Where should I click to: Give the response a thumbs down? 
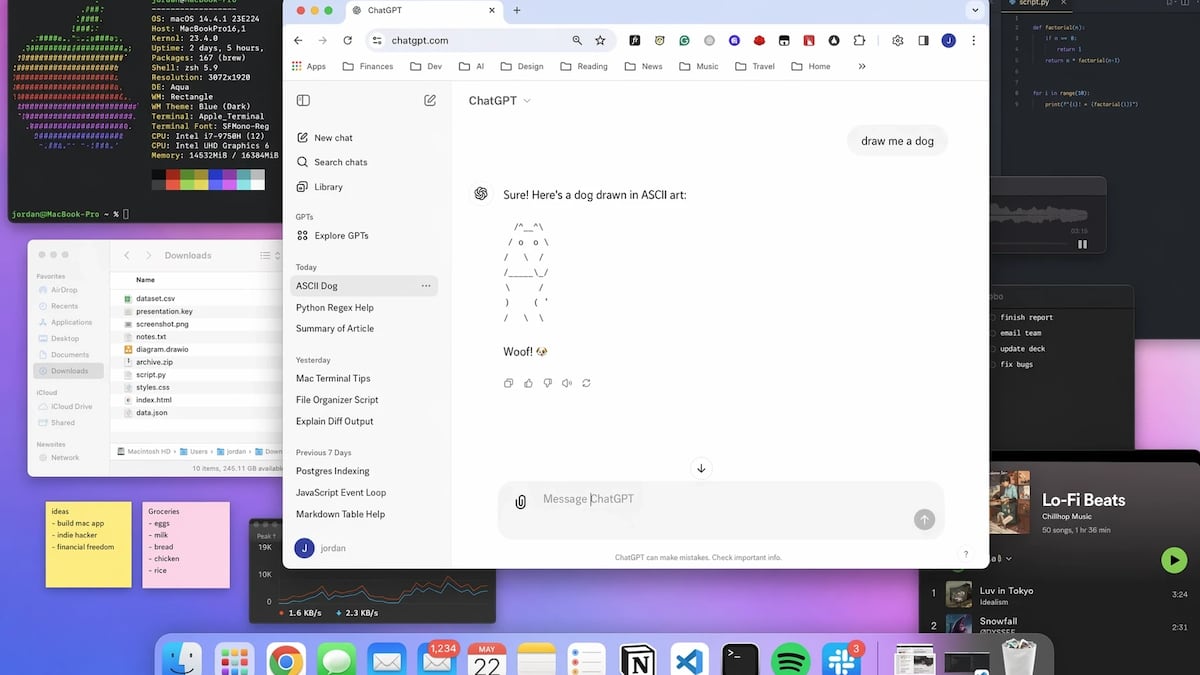tap(547, 383)
